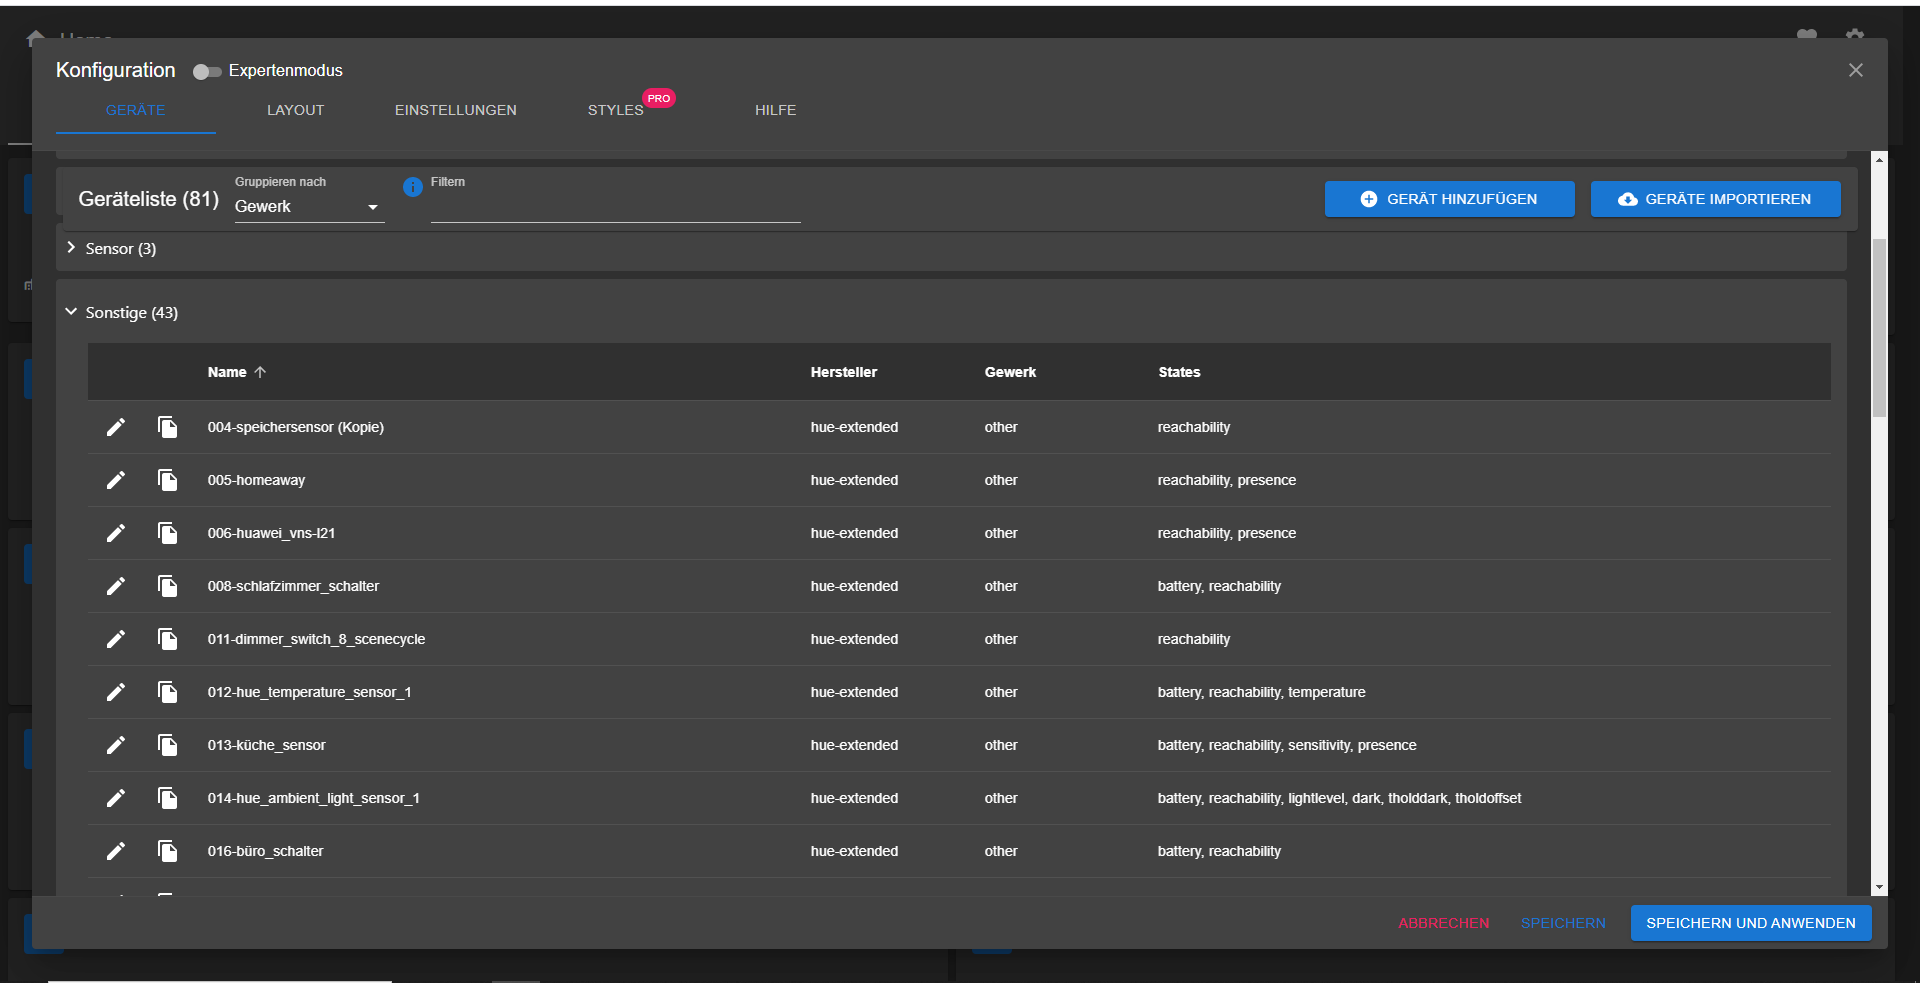Copy the 005-homeaway device
Image resolution: width=1920 pixels, height=983 pixels.
click(167, 480)
